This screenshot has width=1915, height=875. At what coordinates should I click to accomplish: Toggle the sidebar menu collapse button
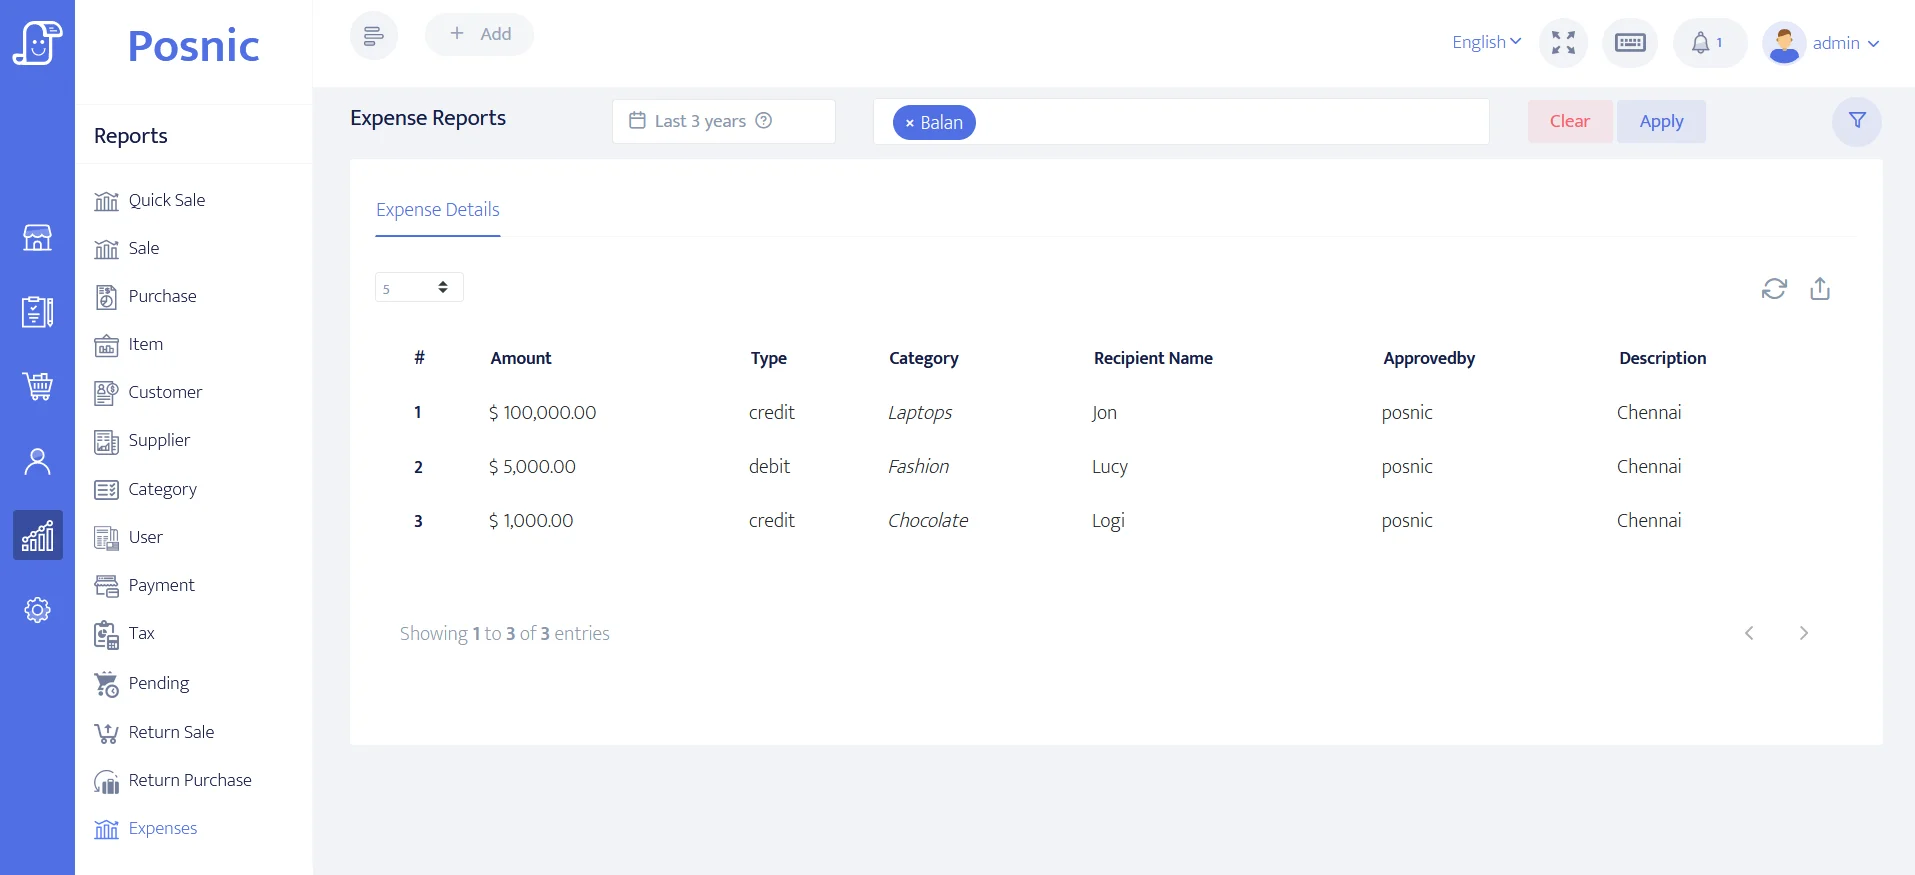coord(373,36)
